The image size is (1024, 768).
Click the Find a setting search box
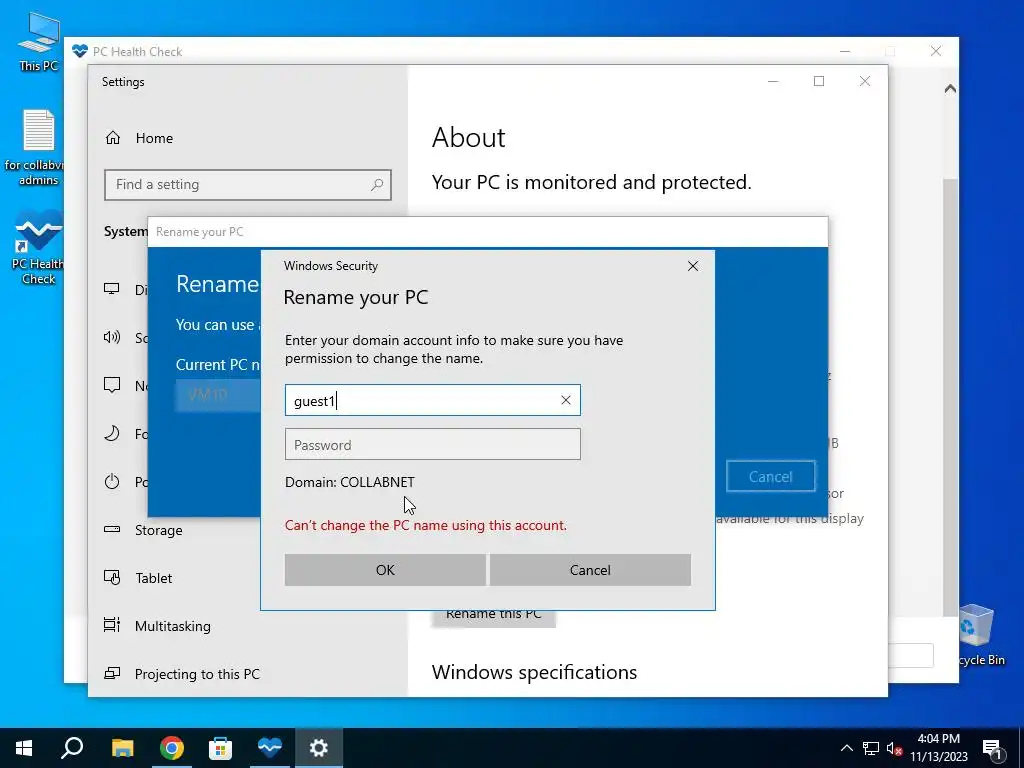pyautogui.click(x=248, y=185)
